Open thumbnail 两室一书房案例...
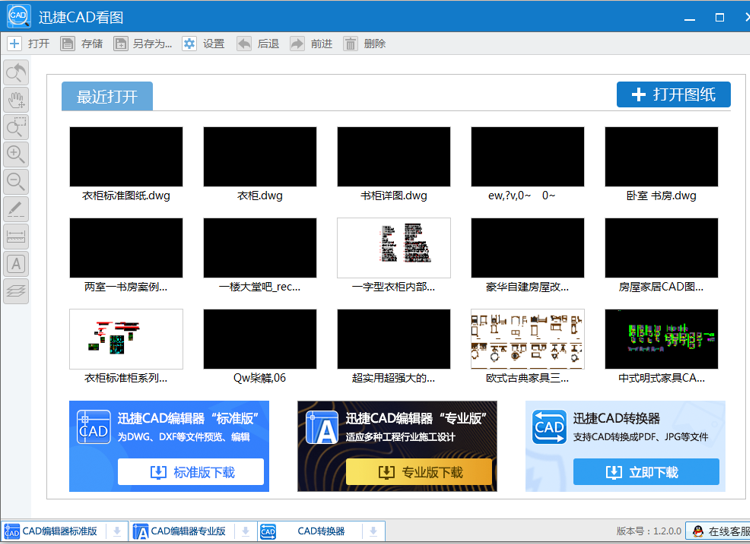The height and width of the screenshot is (544, 750). click(x=126, y=248)
